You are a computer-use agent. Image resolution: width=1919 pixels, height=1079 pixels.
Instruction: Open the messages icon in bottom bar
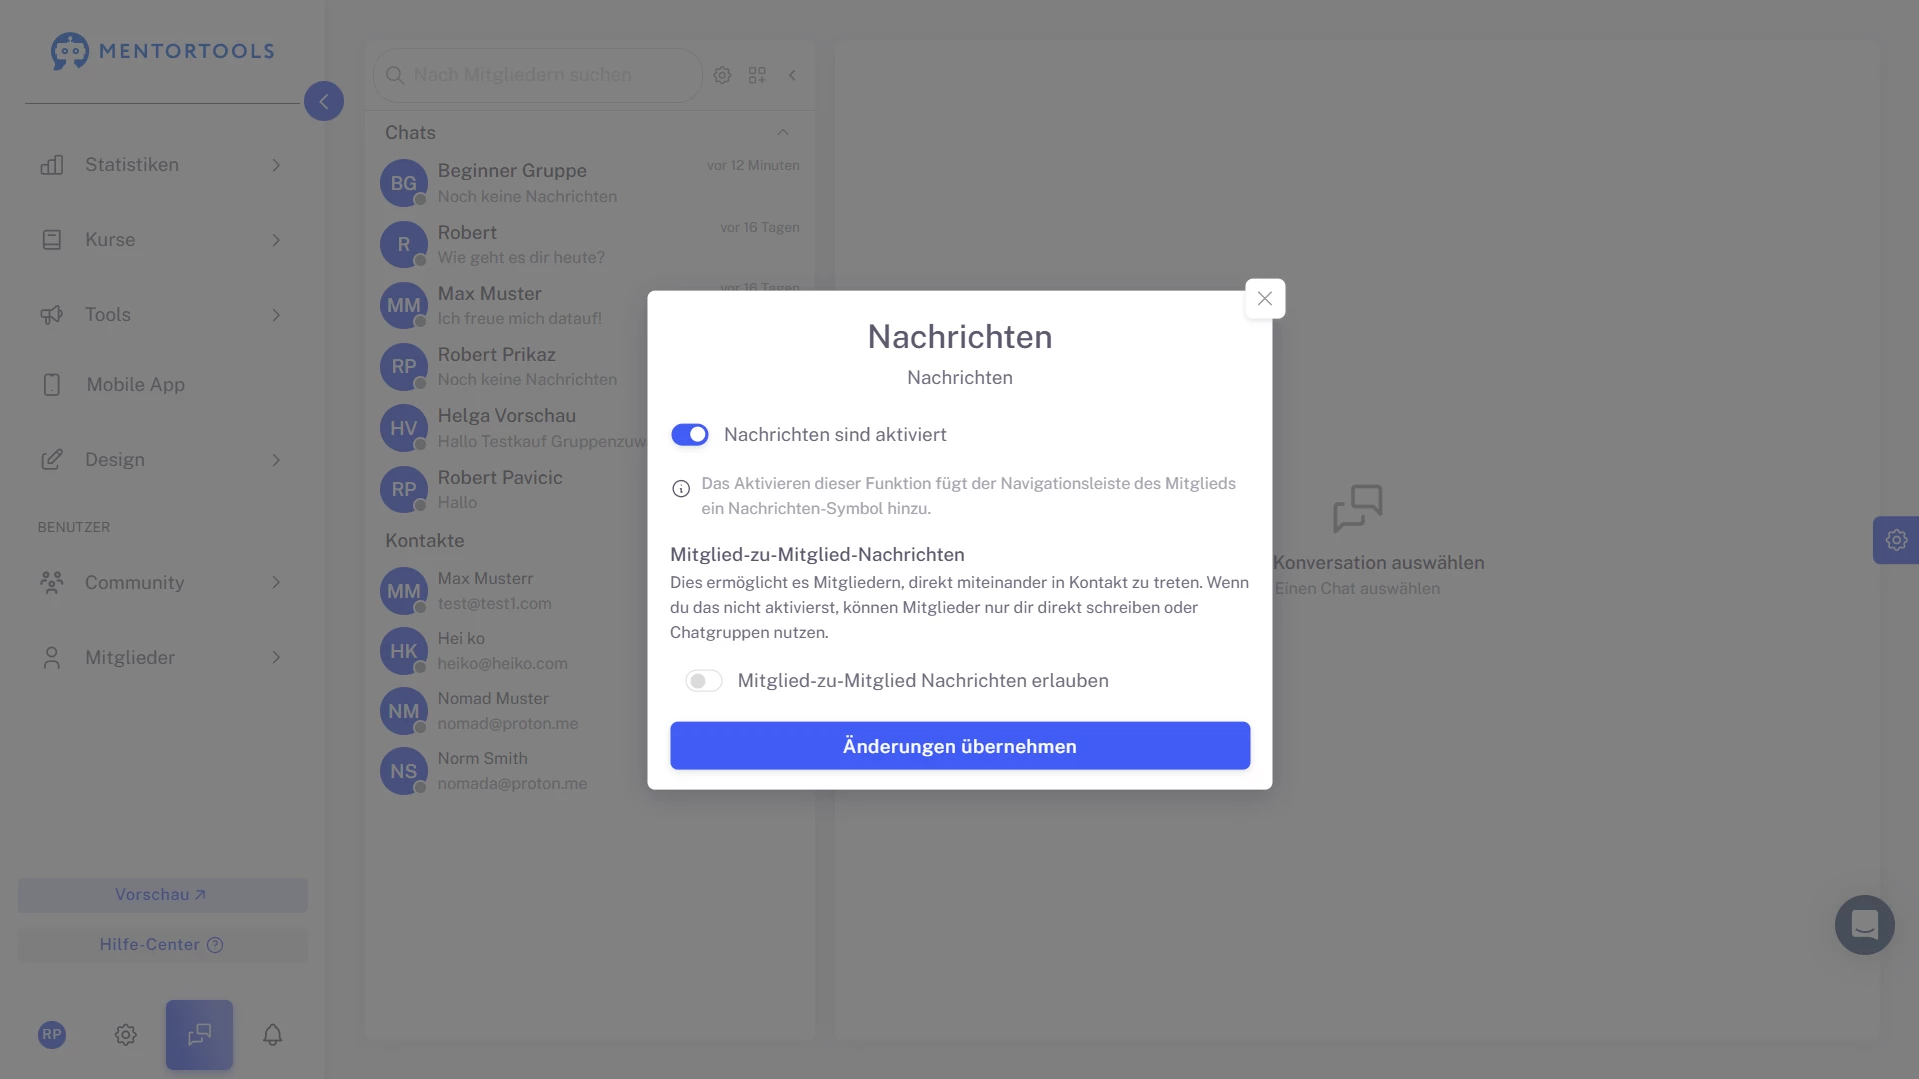[x=199, y=1034]
